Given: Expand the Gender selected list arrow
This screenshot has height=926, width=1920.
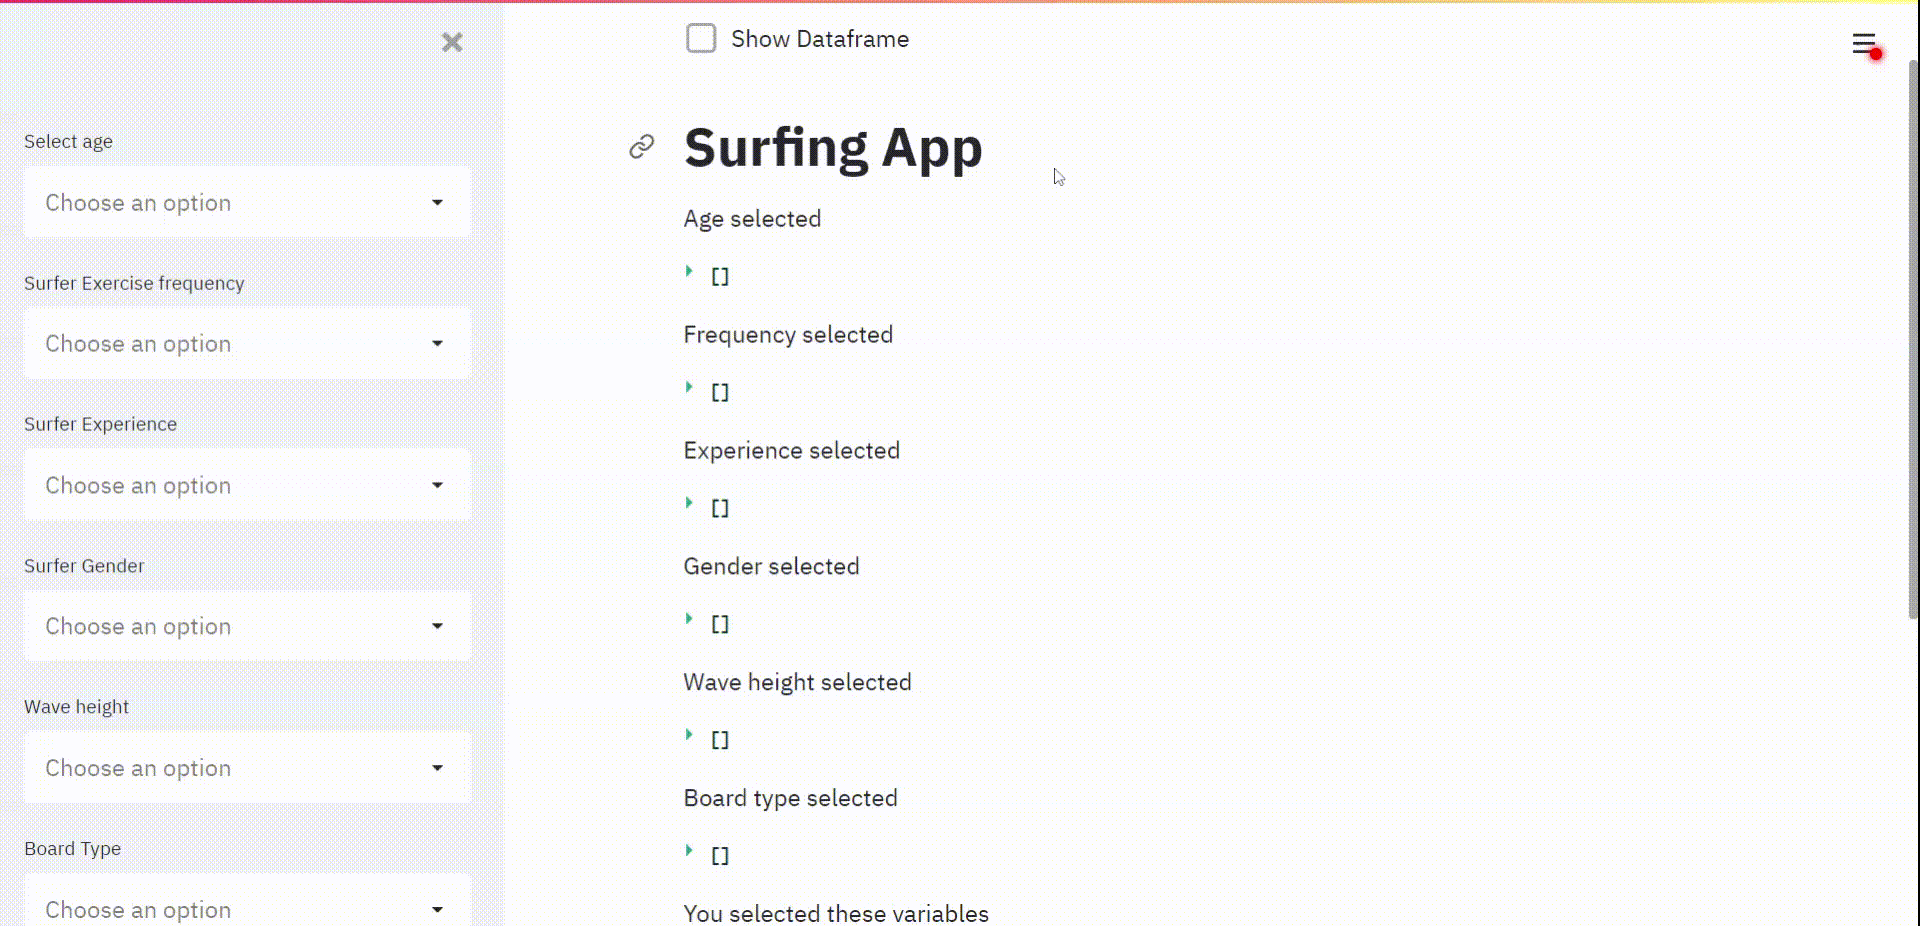Looking at the screenshot, I should [x=689, y=619].
